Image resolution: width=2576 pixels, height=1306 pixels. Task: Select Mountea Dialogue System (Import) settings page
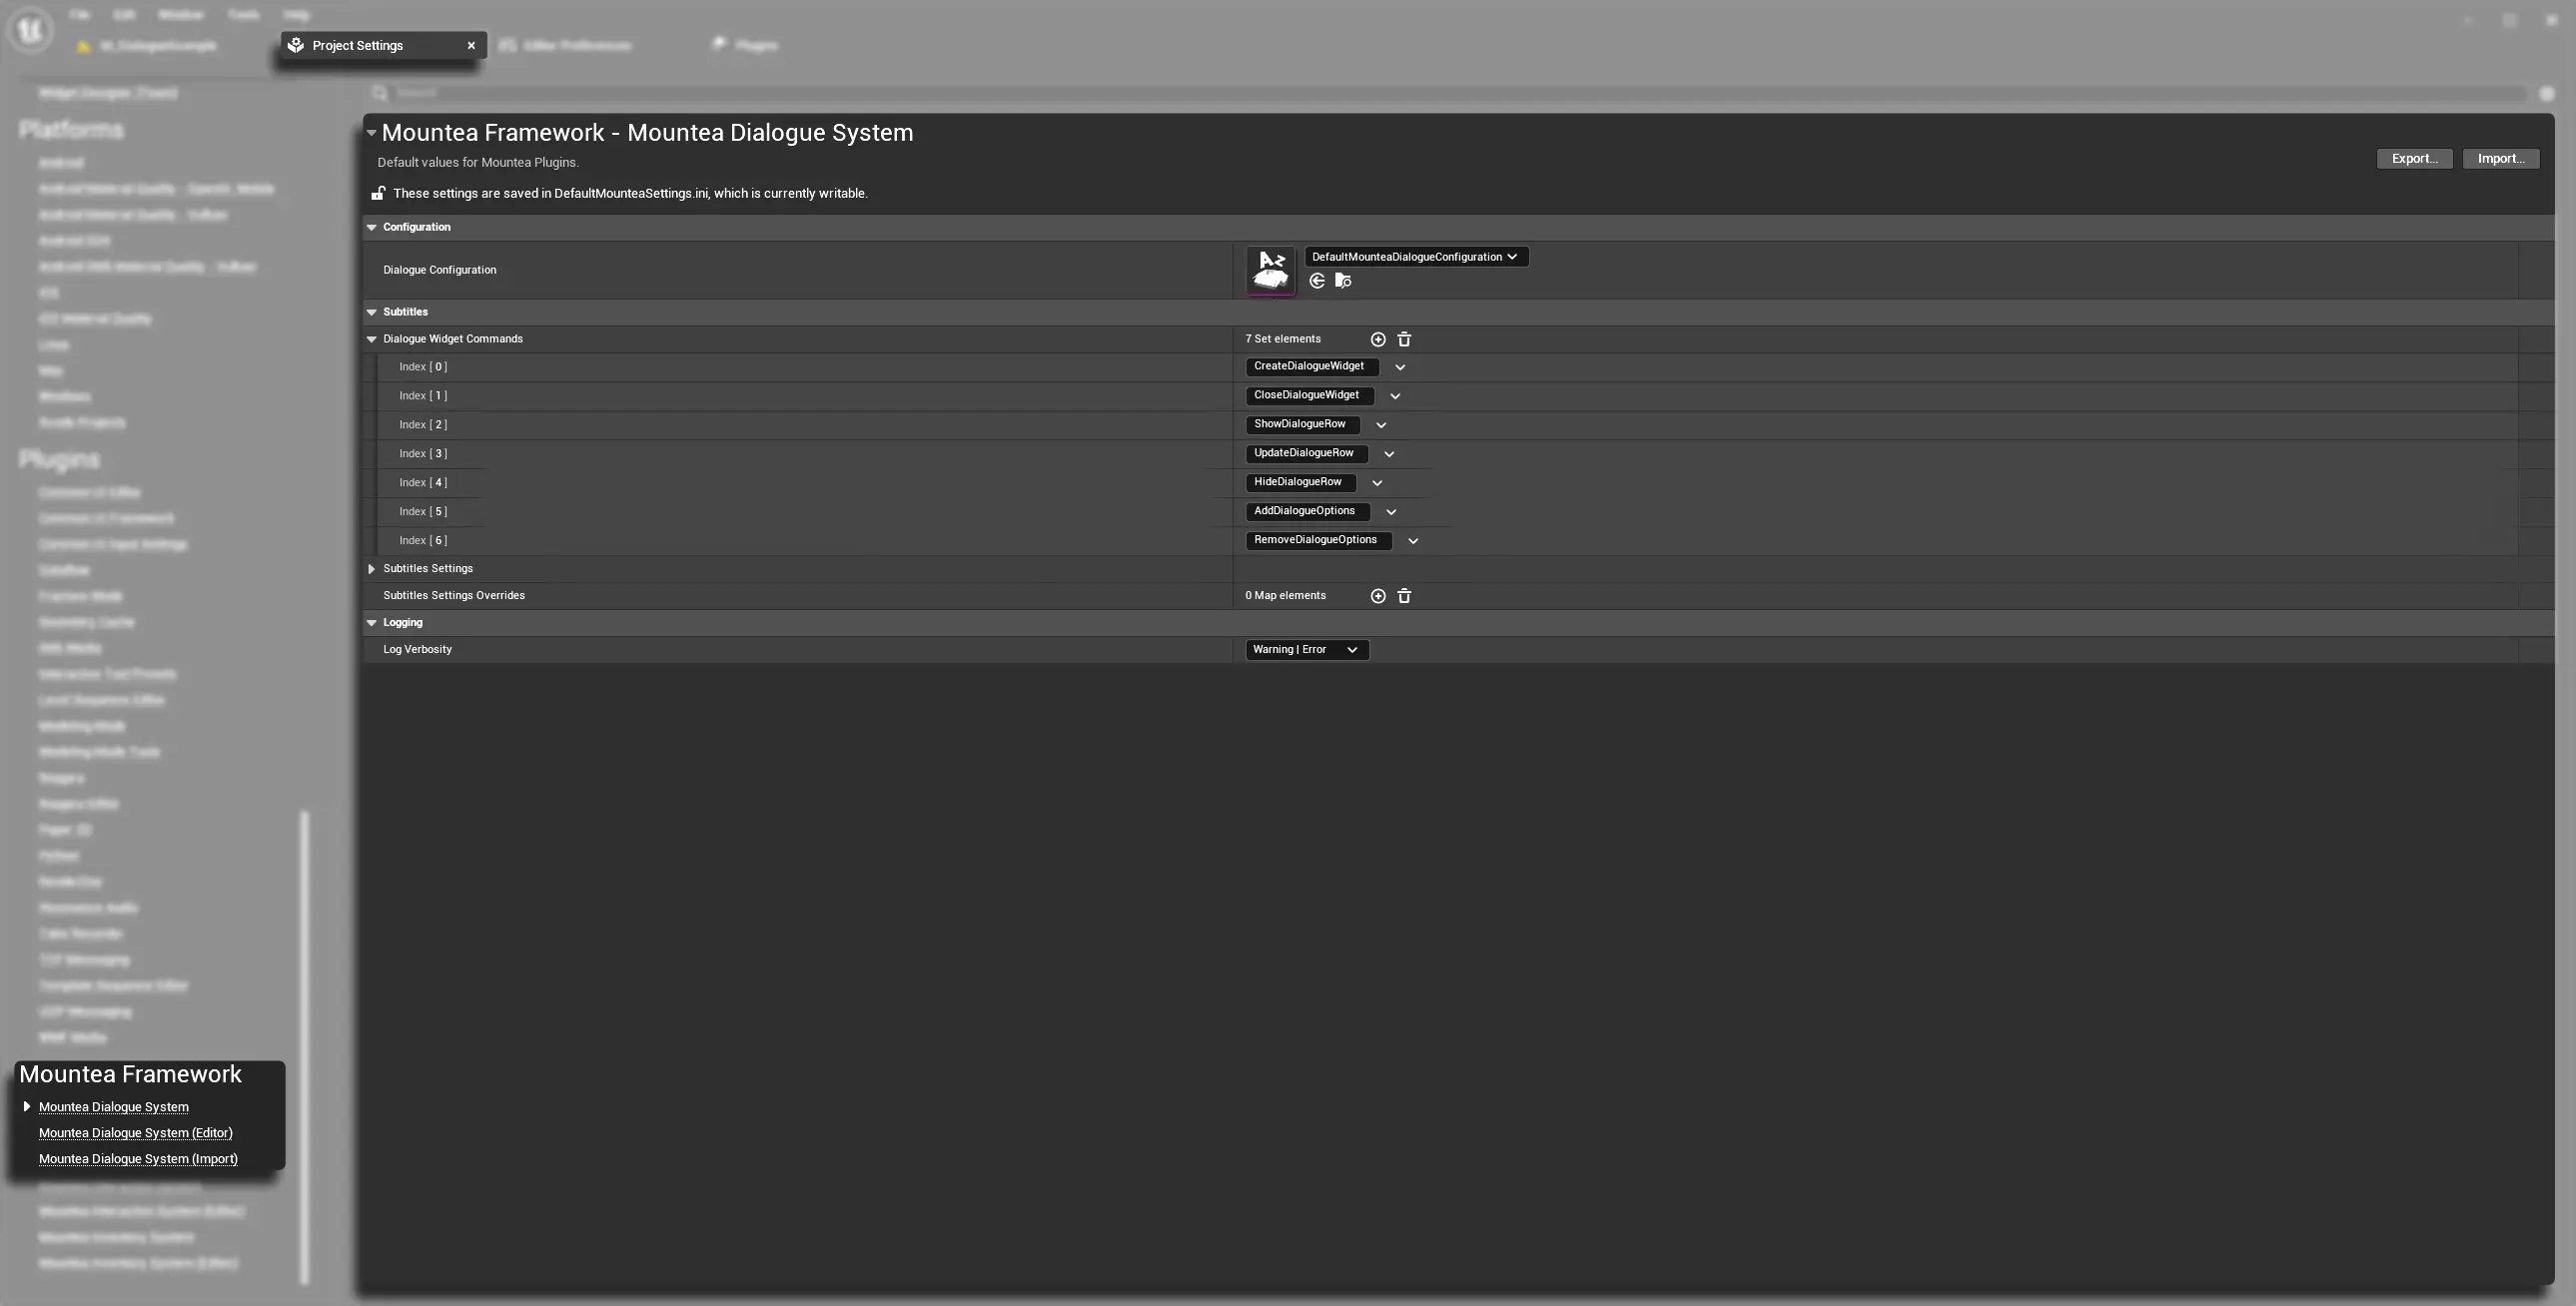click(x=138, y=1159)
